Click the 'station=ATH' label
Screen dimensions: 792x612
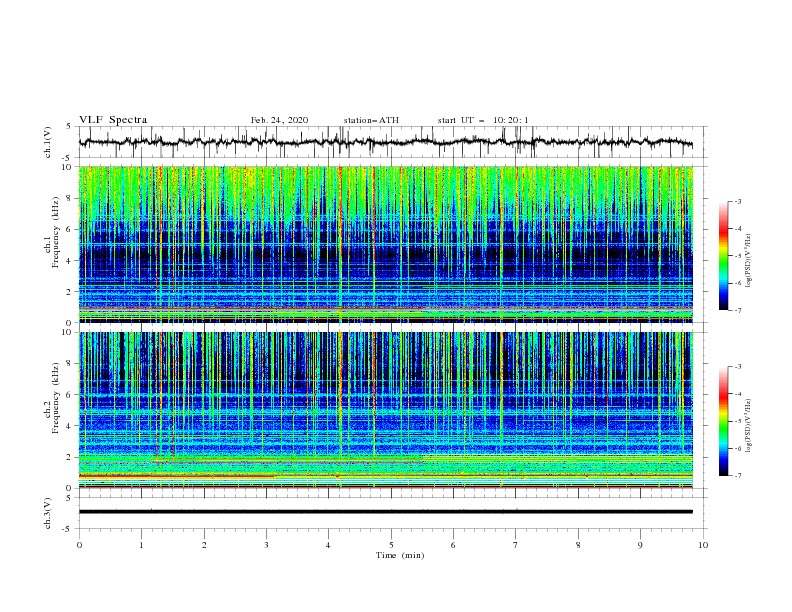[371, 120]
